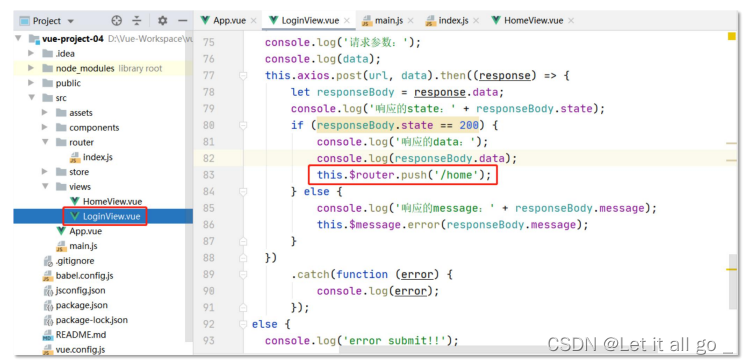The image size is (748, 364).
Task: Expand the components folder
Action: pyautogui.click(x=45, y=127)
